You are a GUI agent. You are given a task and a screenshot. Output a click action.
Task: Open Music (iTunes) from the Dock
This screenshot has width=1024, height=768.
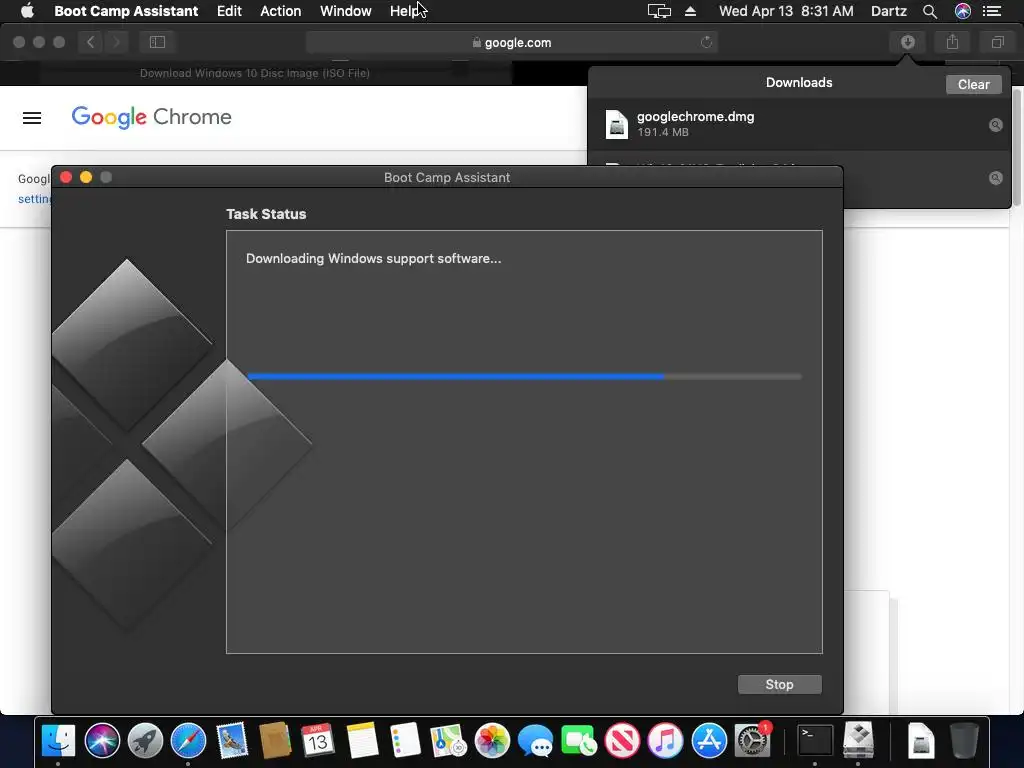click(665, 741)
